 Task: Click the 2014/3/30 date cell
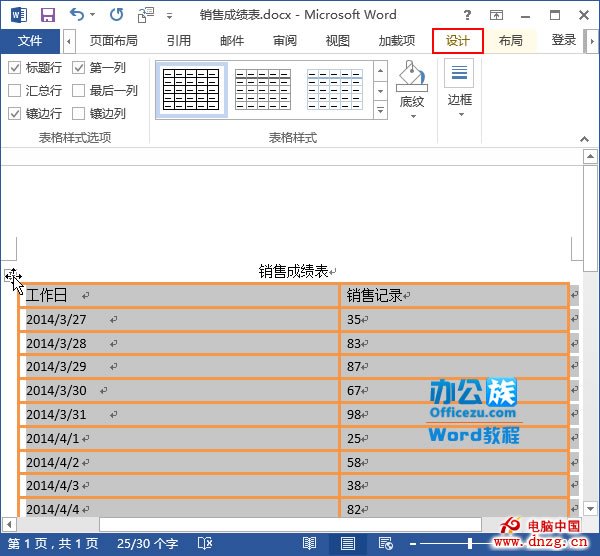pos(179,391)
